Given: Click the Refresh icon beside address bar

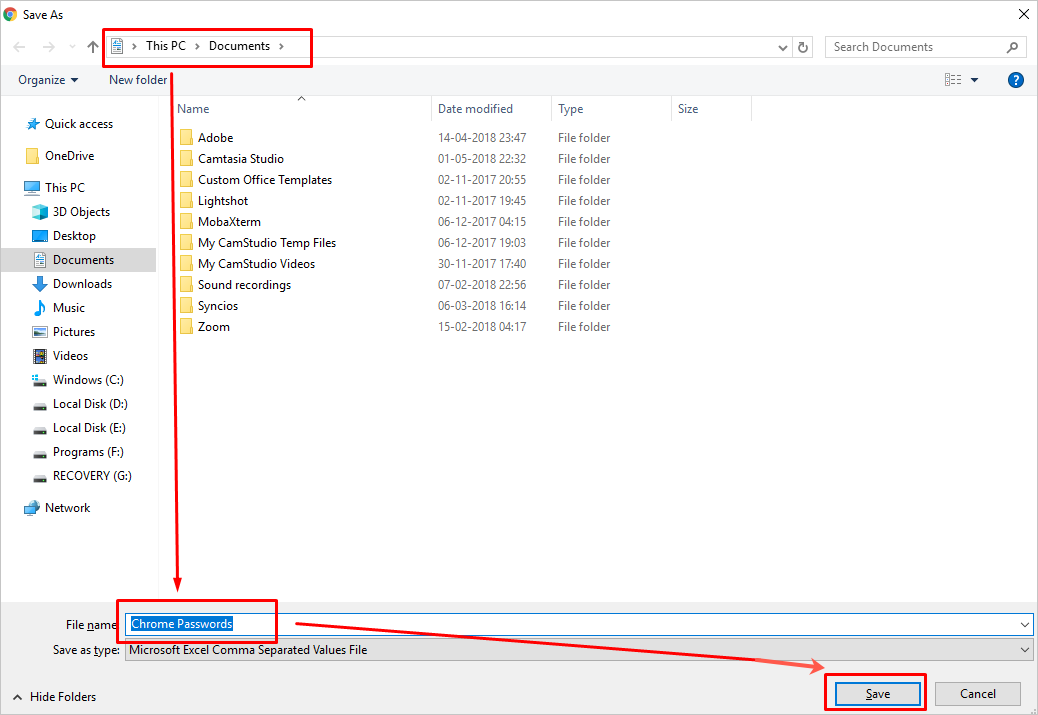Looking at the screenshot, I should pos(803,47).
